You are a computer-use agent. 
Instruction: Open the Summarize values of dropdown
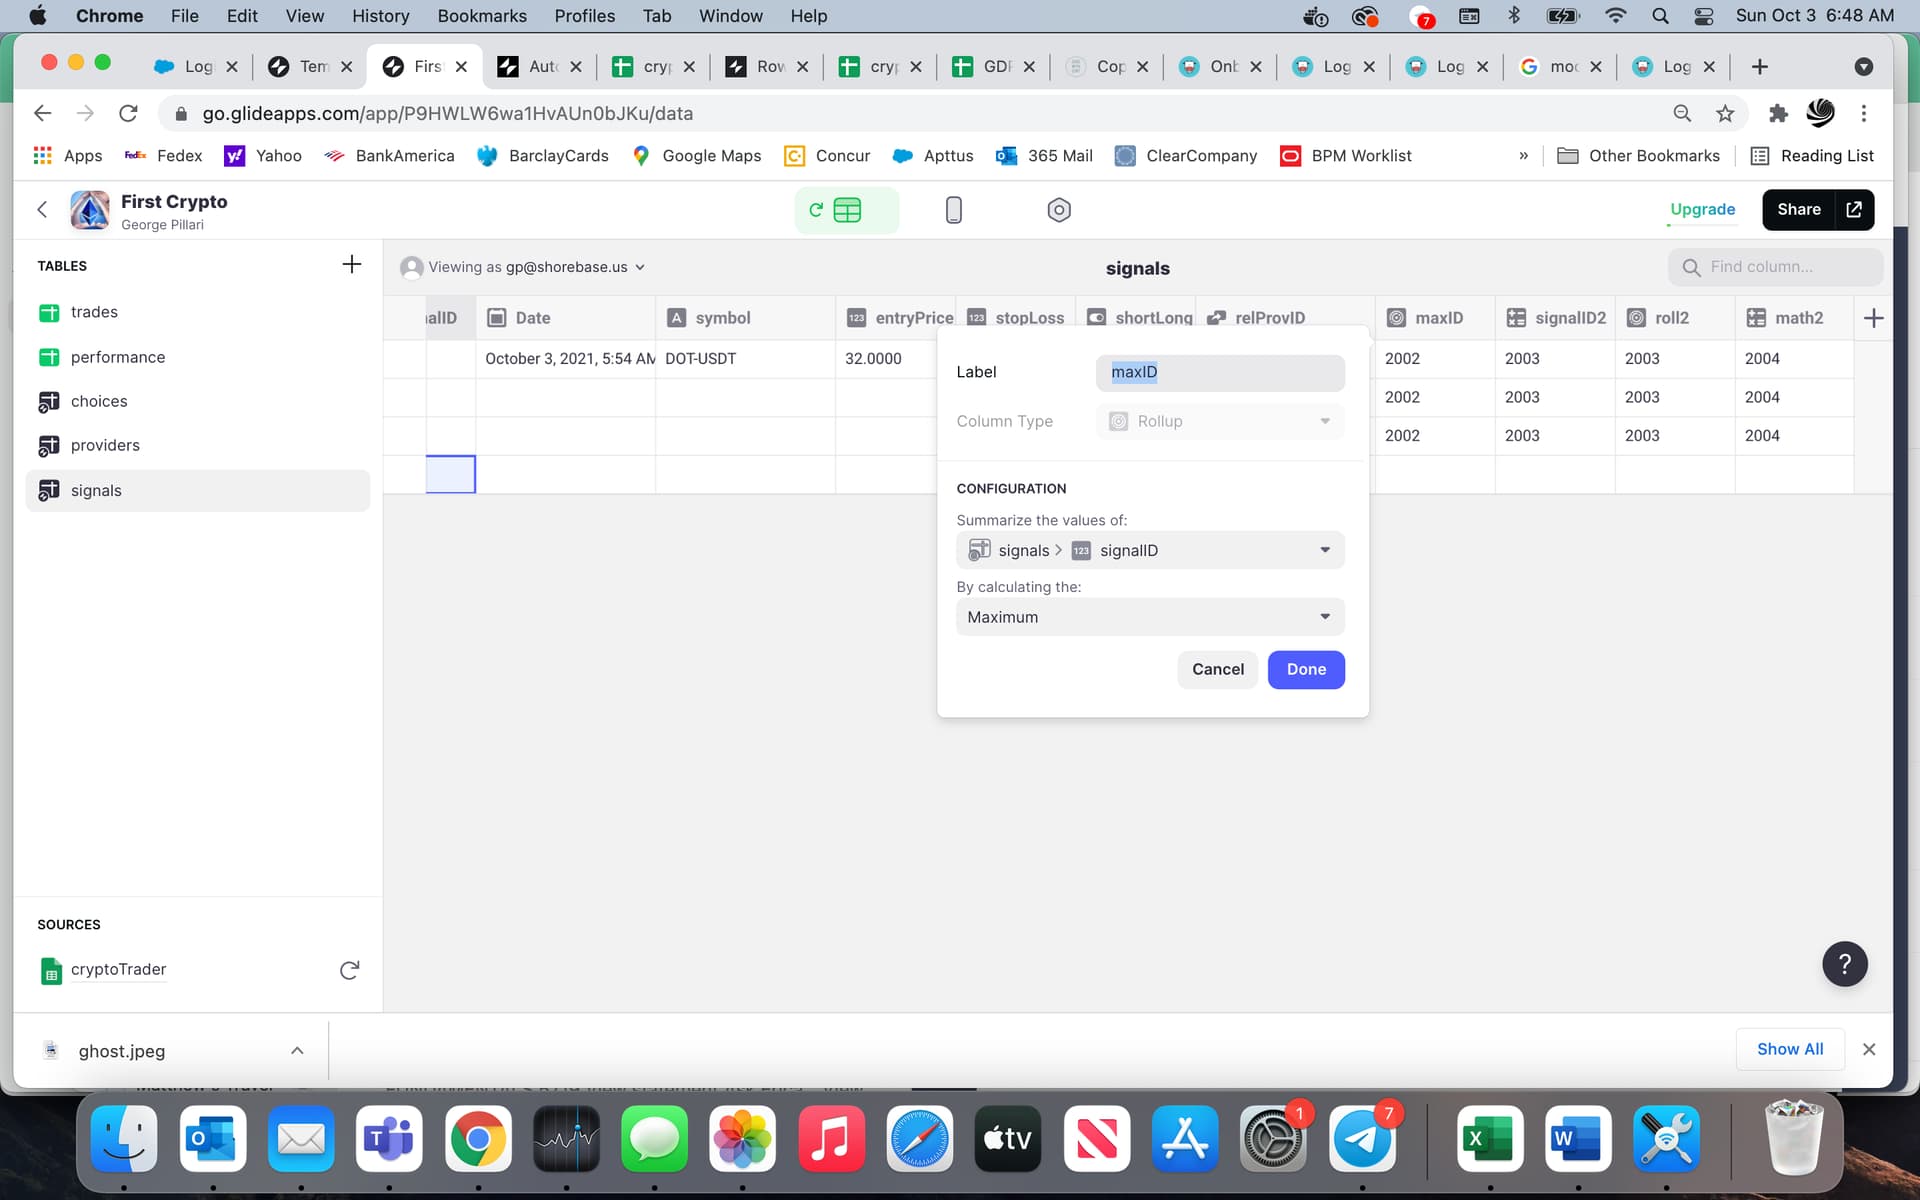[x=1150, y=550]
